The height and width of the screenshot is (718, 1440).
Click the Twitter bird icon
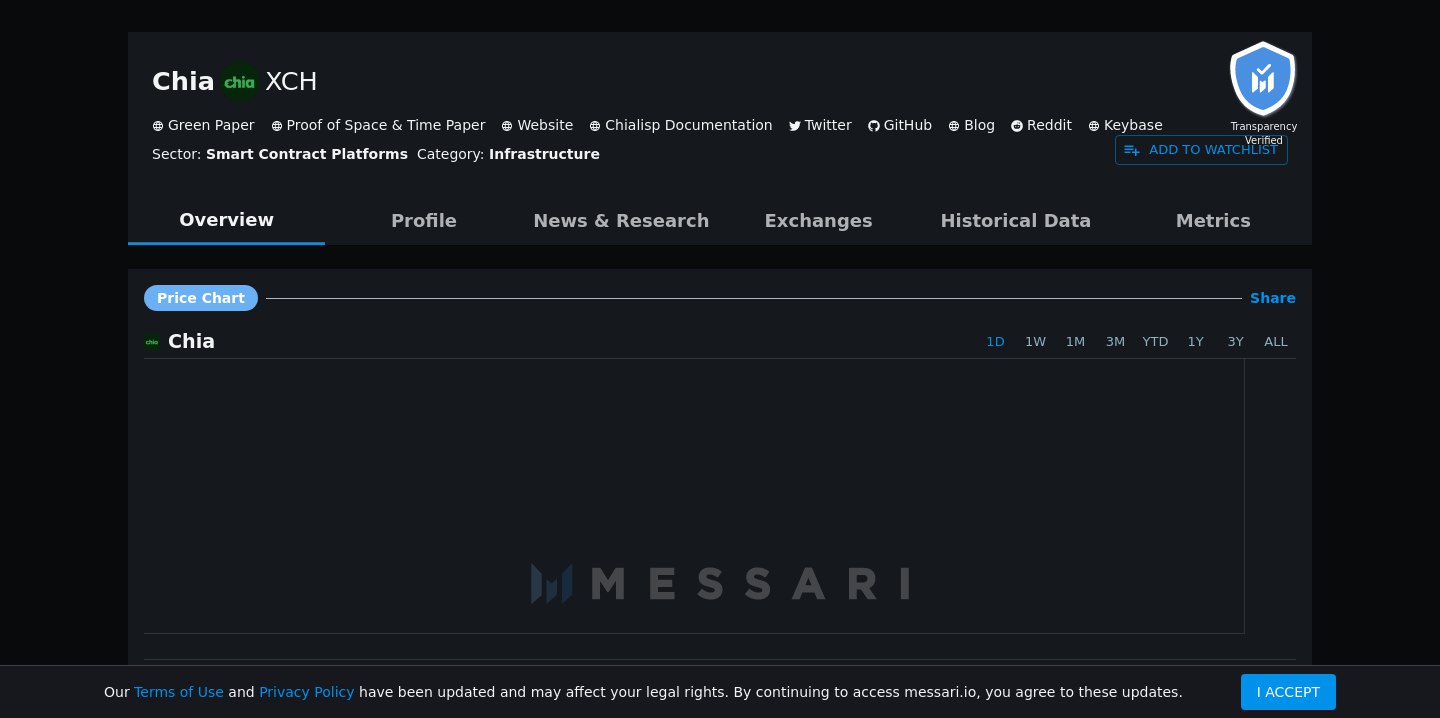coord(795,126)
